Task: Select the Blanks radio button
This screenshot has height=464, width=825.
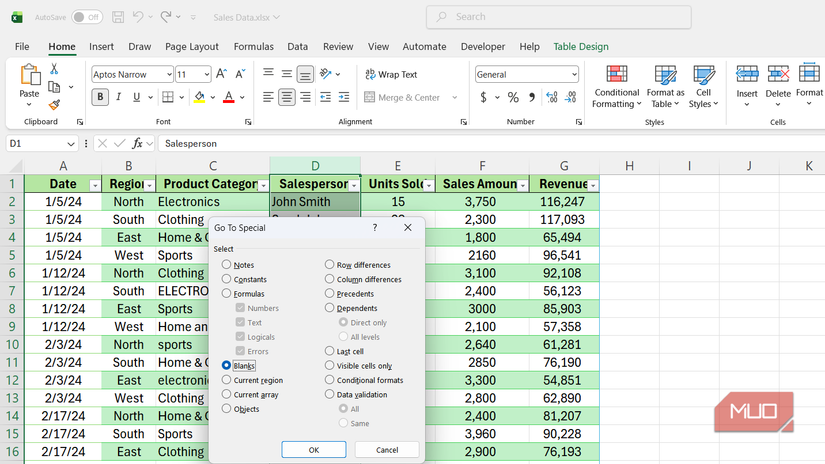Action: (226, 365)
